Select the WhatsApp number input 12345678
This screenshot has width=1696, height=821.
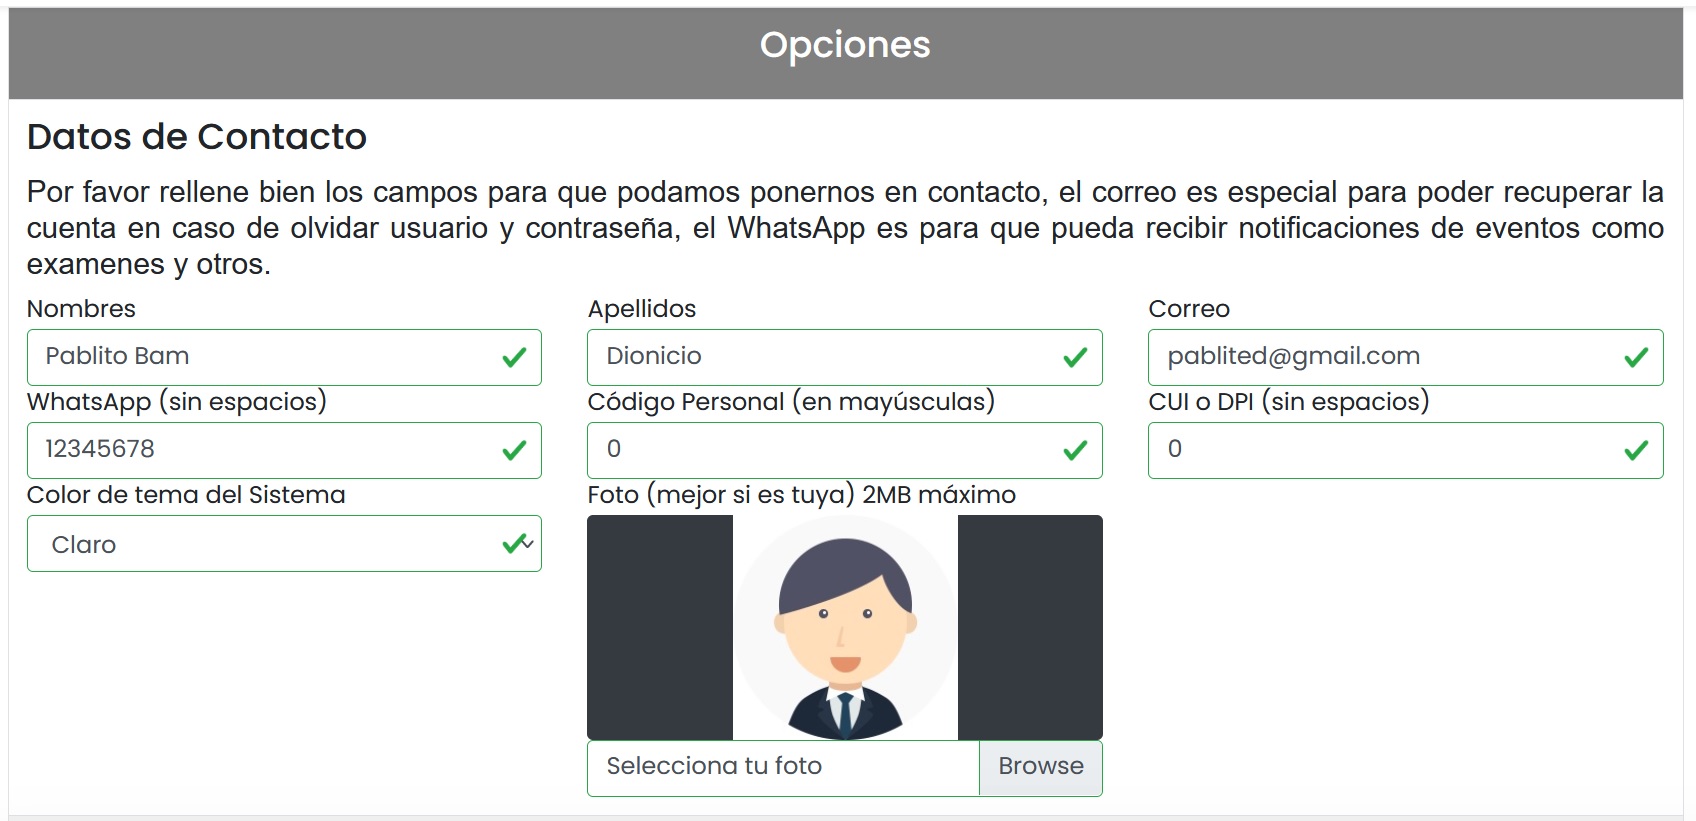click(x=284, y=450)
